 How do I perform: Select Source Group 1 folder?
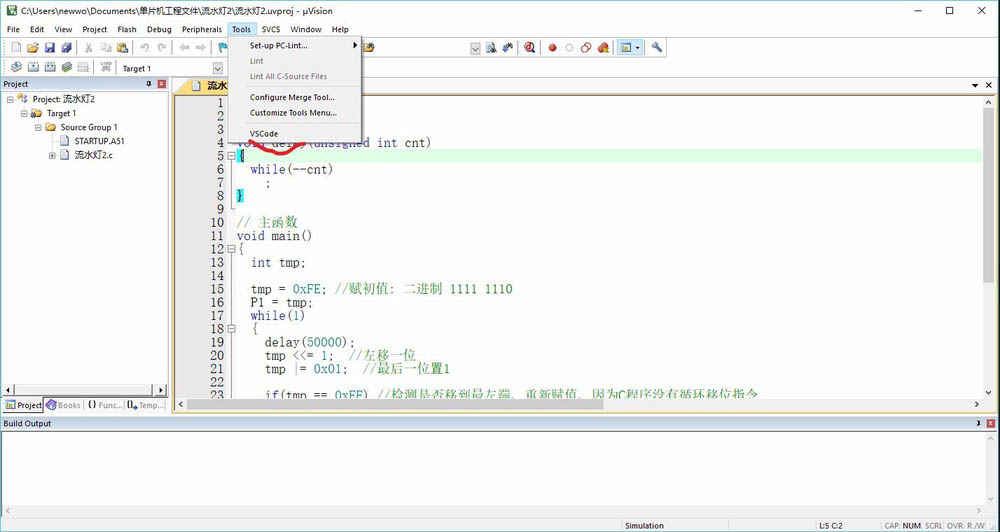pos(89,127)
